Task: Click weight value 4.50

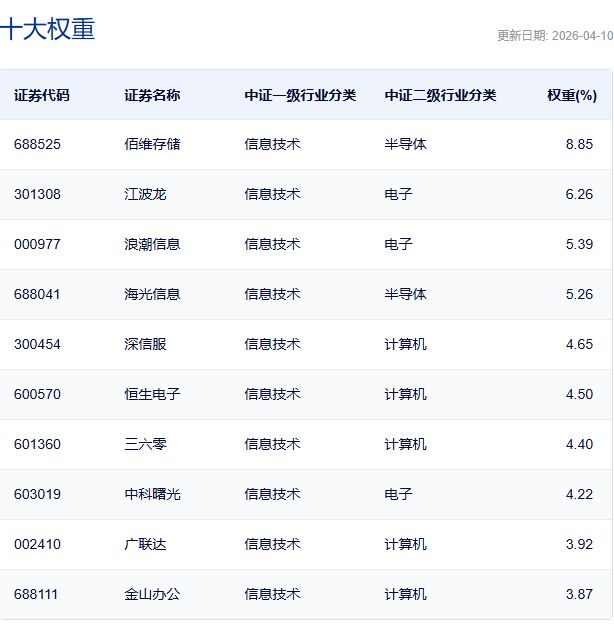Action: (x=579, y=394)
